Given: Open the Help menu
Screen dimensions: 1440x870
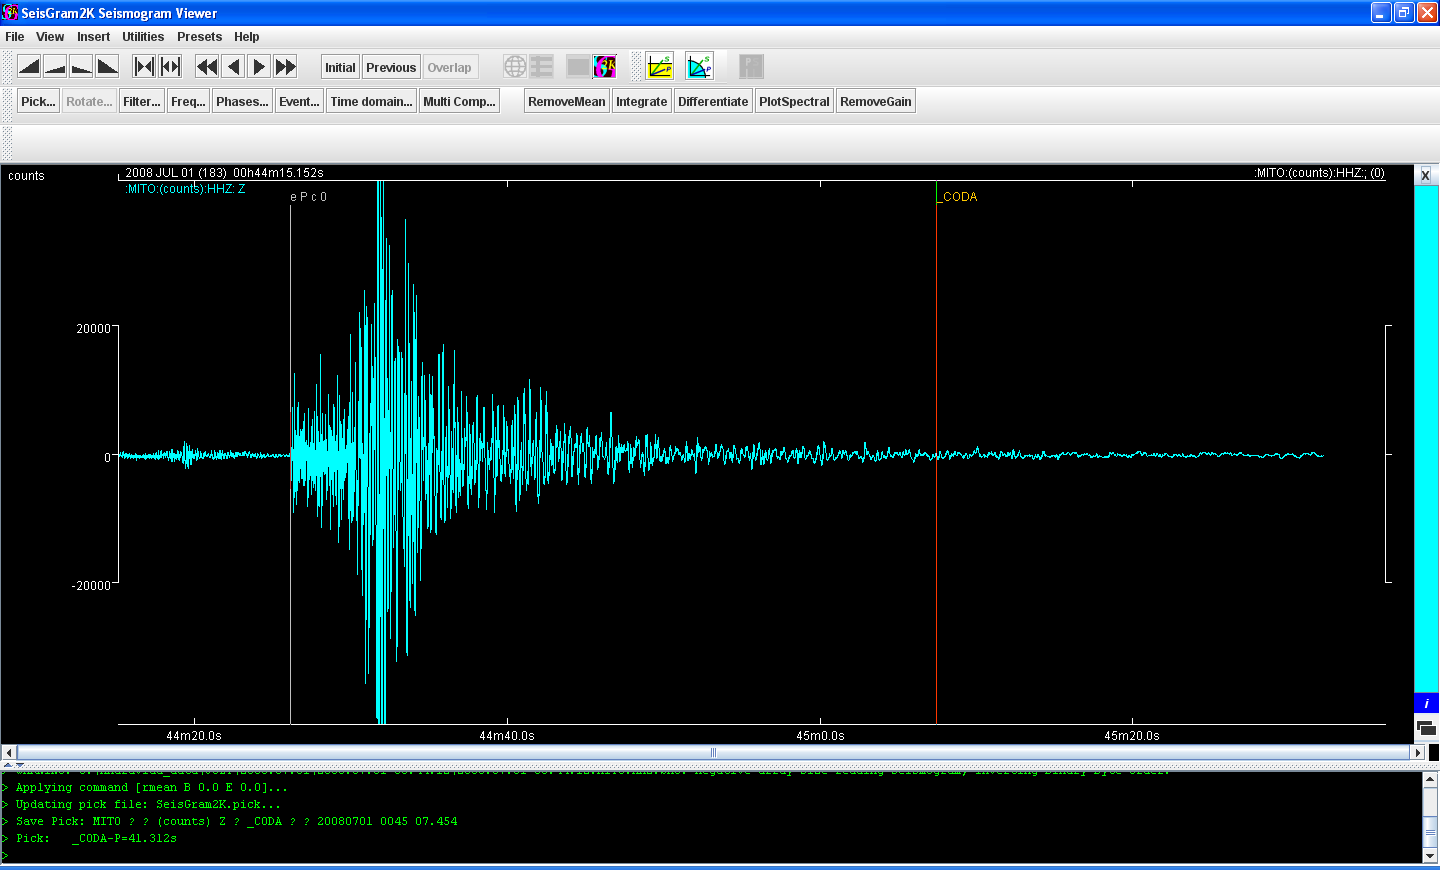Looking at the screenshot, I should coord(247,37).
